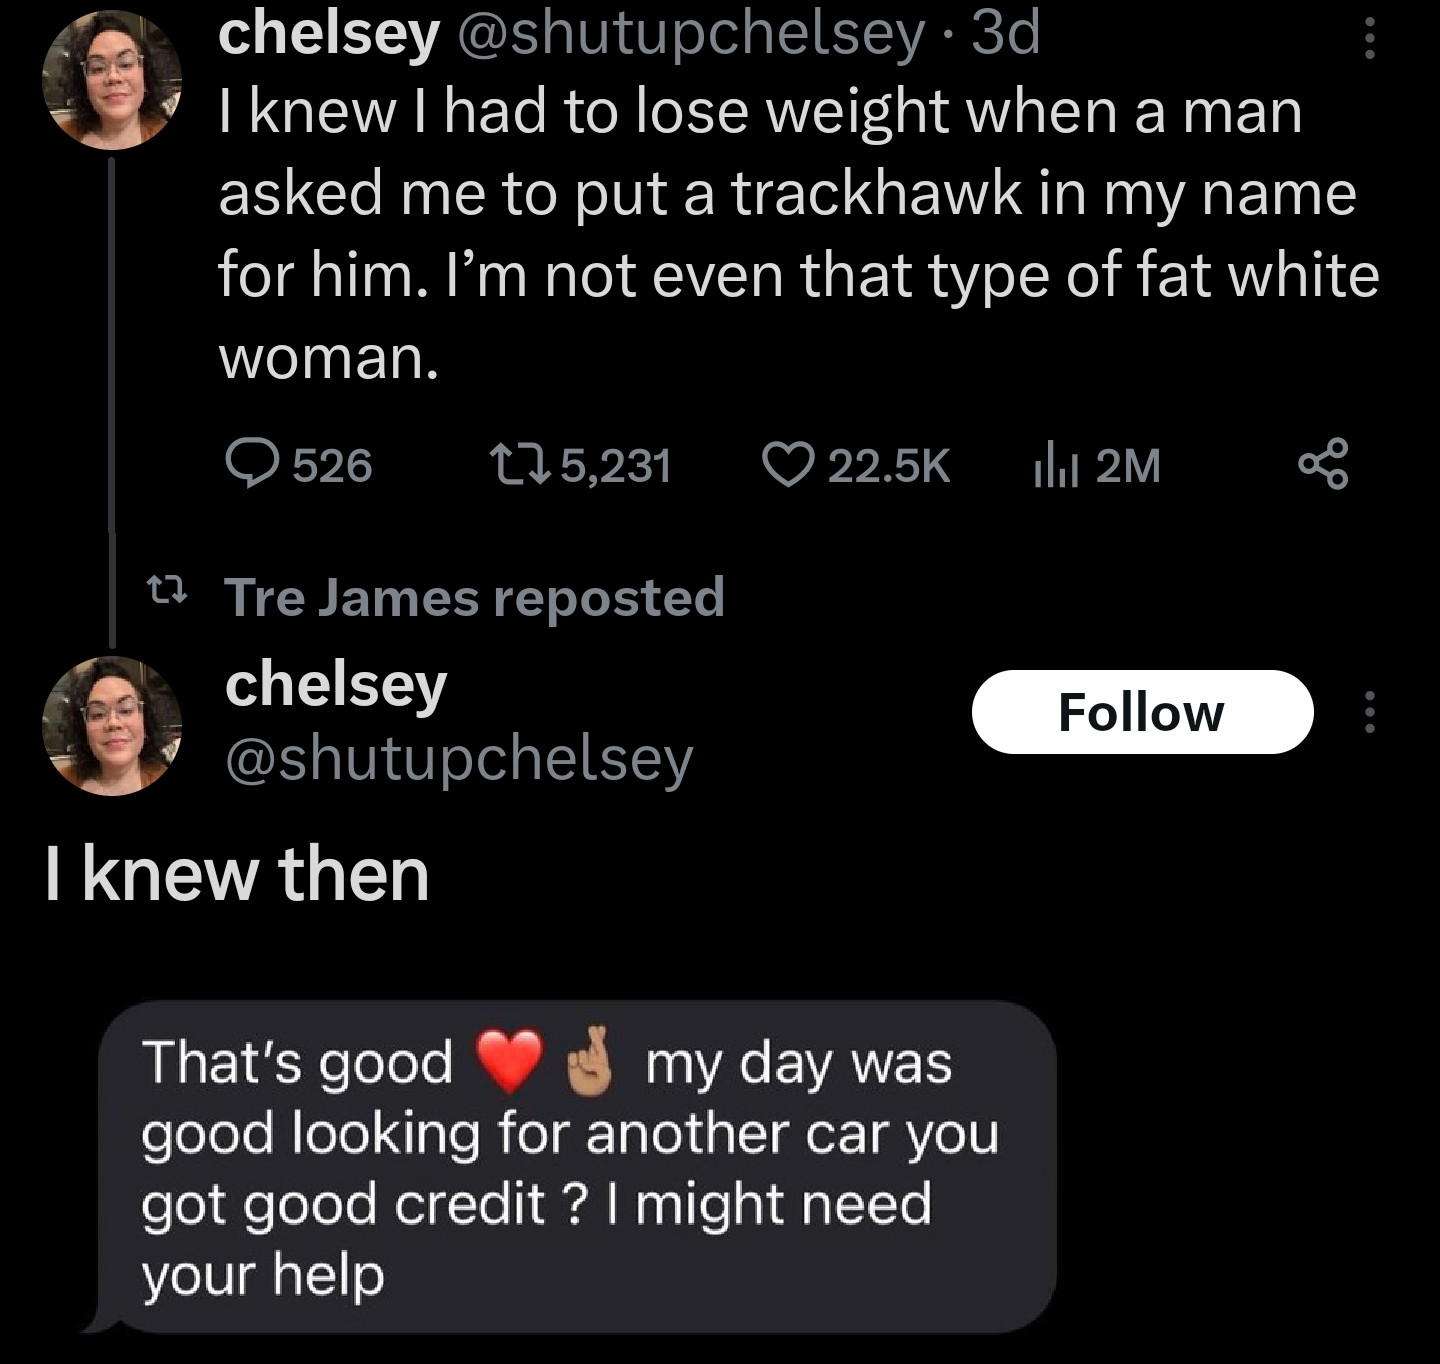Click the @shutupchelsey handle in the top tweet
The image size is (1440, 1364).
[x=691, y=34]
